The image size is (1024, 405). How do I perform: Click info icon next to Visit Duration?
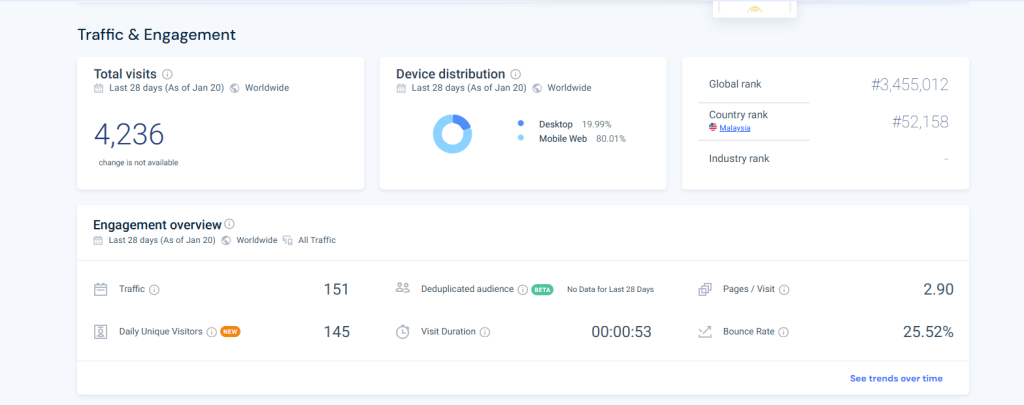click(x=484, y=332)
